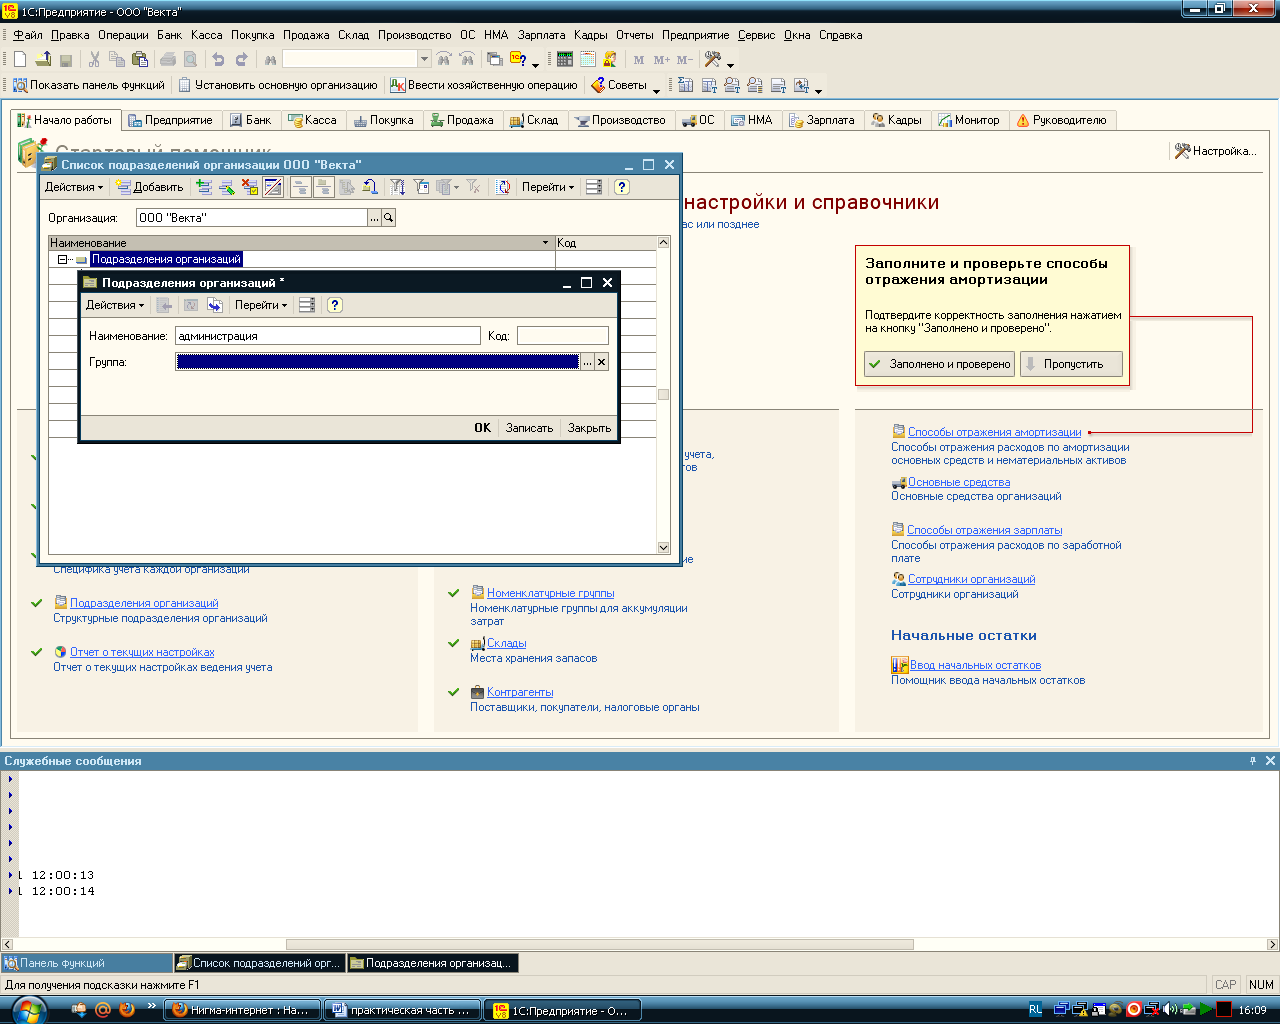Click the mark for deletion icon in list toolbar
The width and height of the screenshot is (1280, 1024).
[x=250, y=187]
